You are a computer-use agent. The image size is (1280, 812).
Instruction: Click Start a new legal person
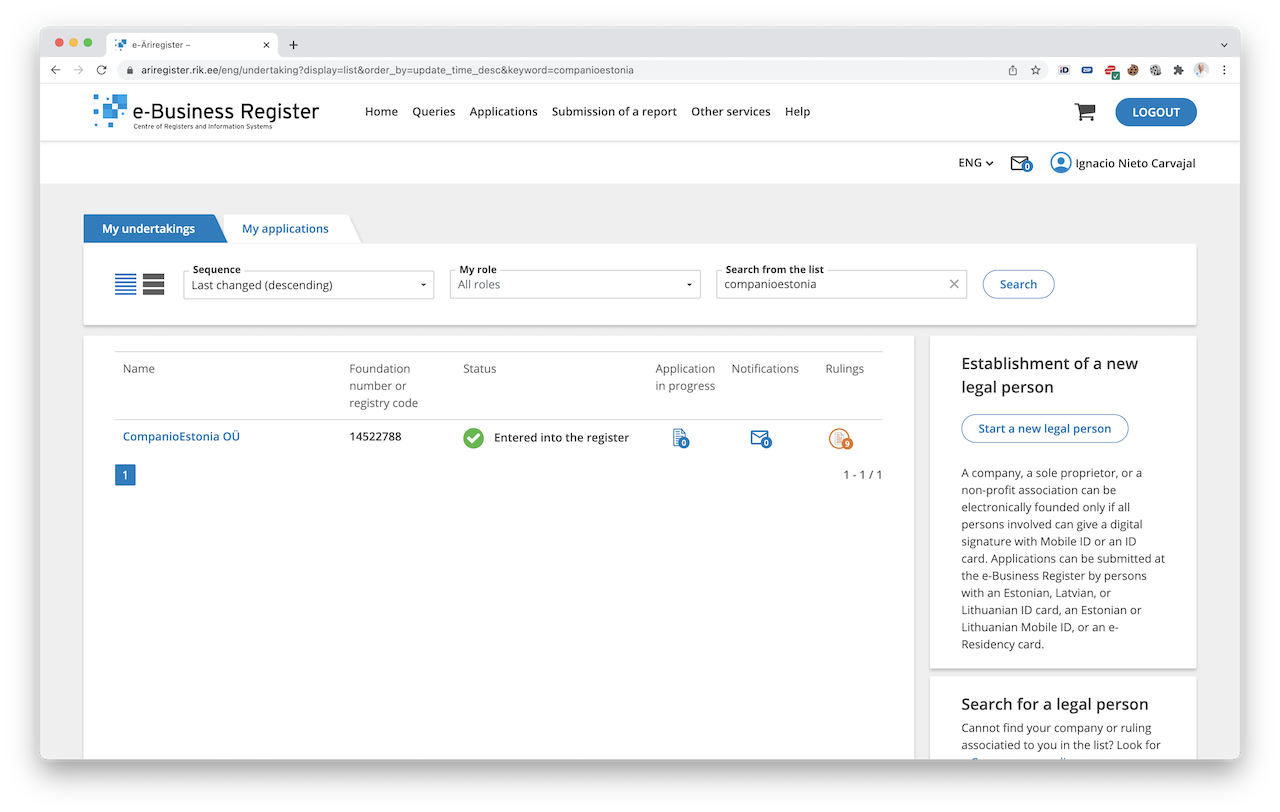point(1044,429)
